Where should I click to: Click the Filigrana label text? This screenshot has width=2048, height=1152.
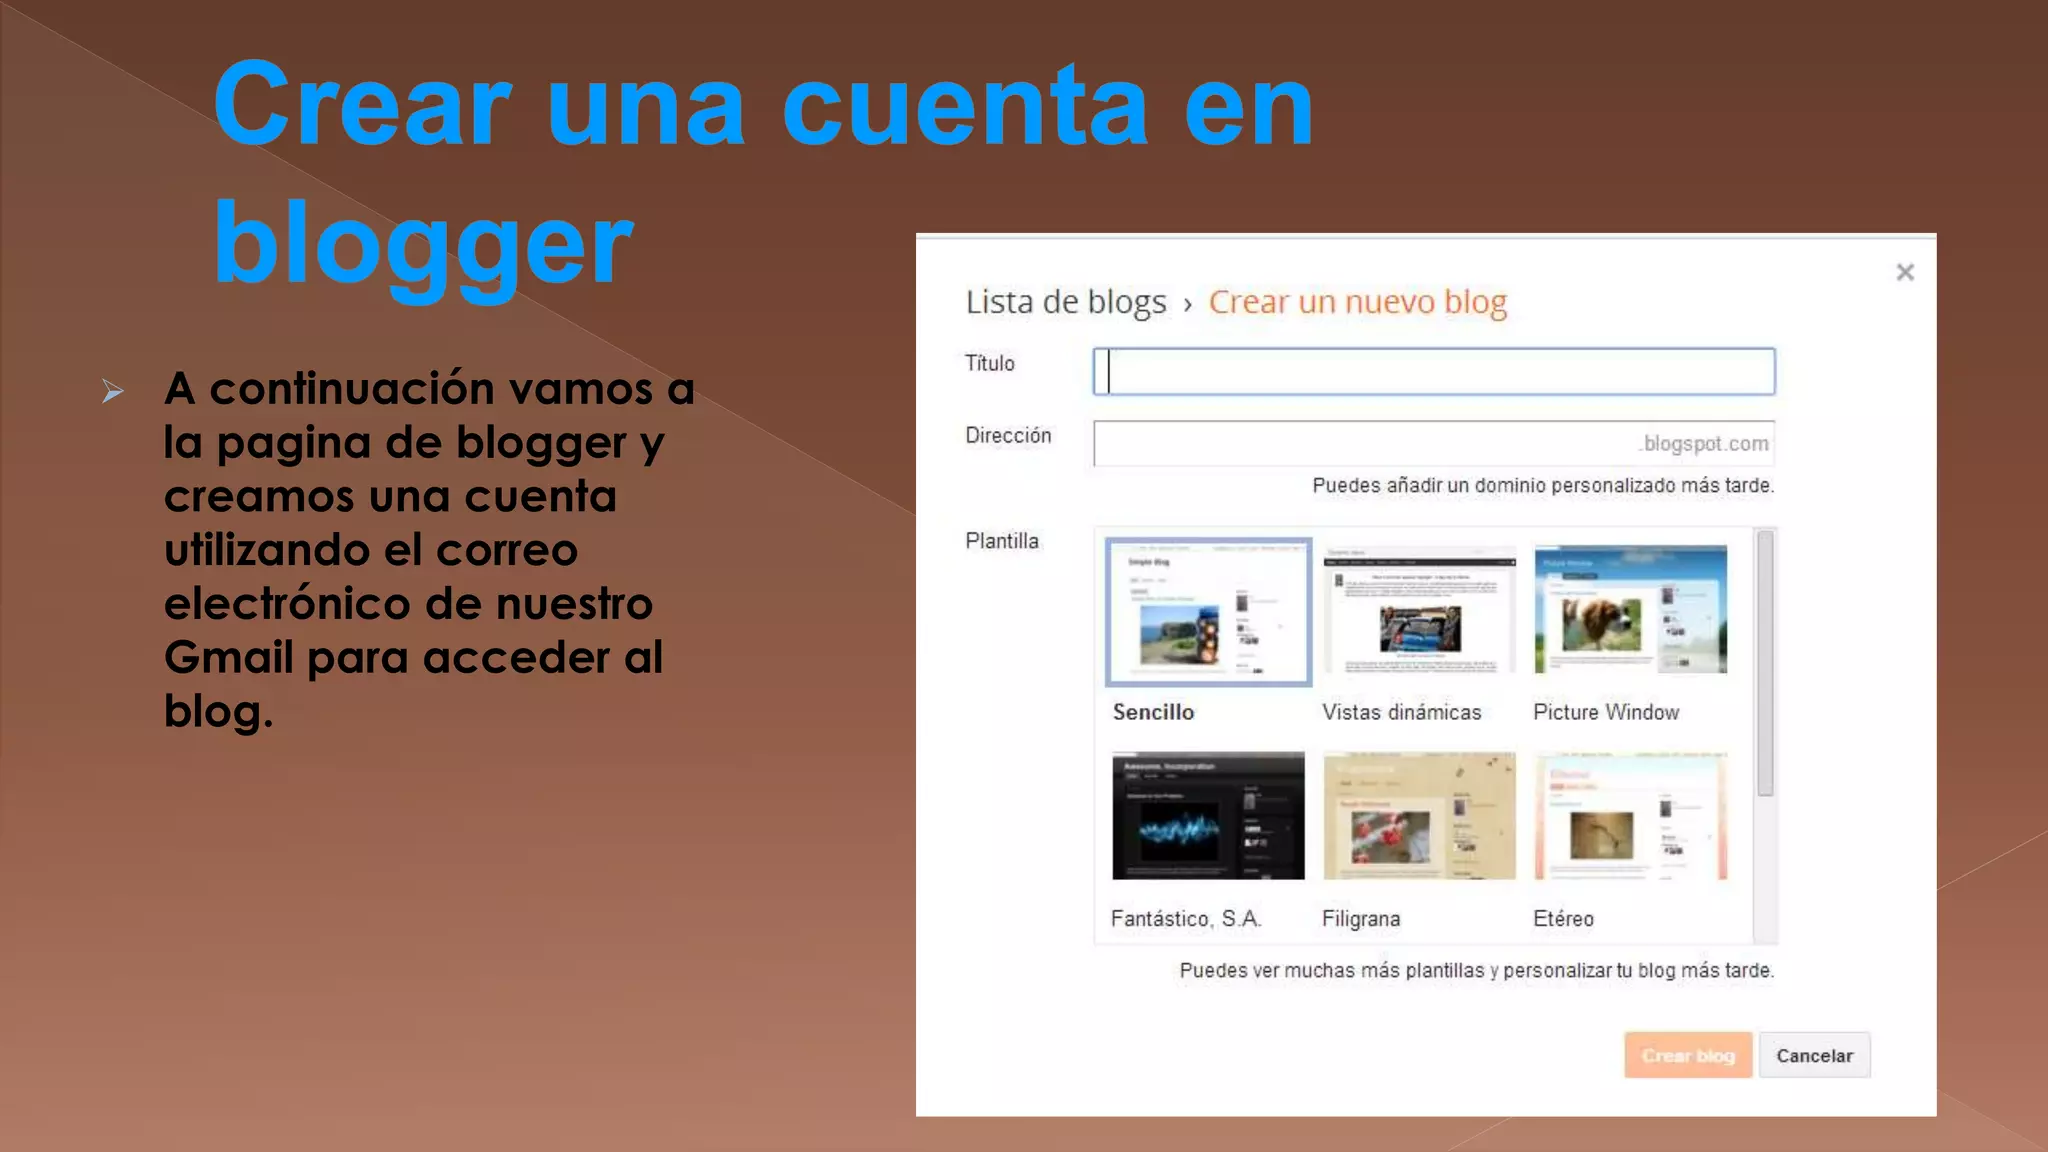(x=1361, y=918)
